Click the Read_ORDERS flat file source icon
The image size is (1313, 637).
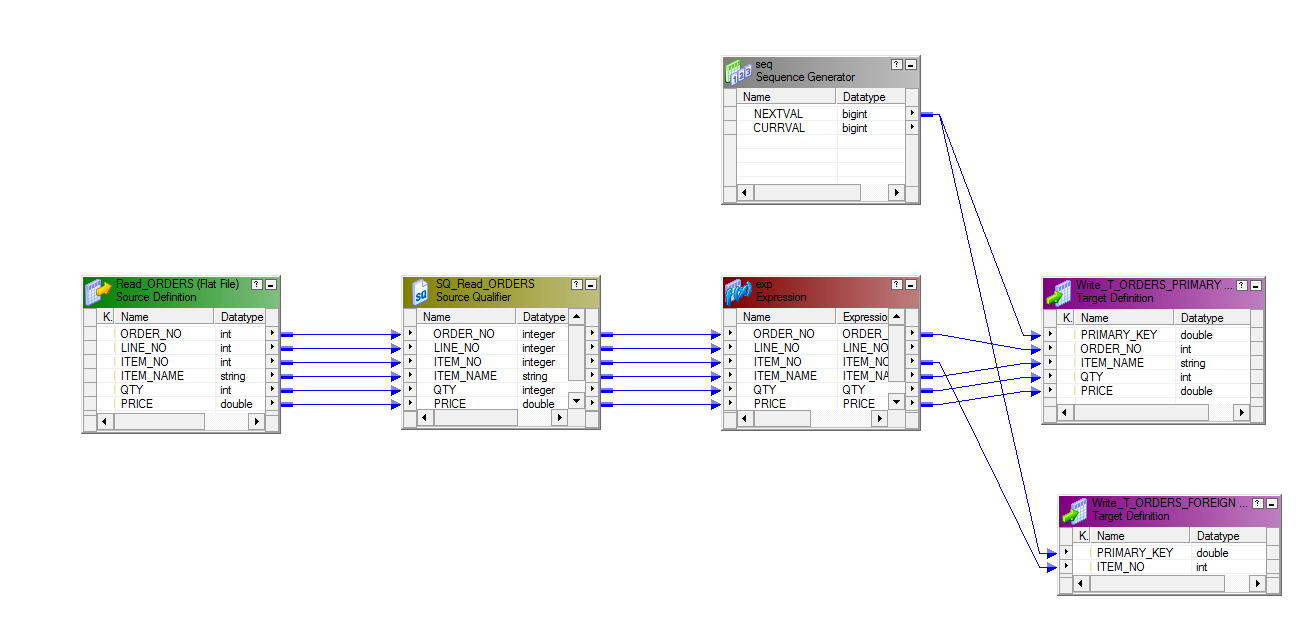coord(99,291)
